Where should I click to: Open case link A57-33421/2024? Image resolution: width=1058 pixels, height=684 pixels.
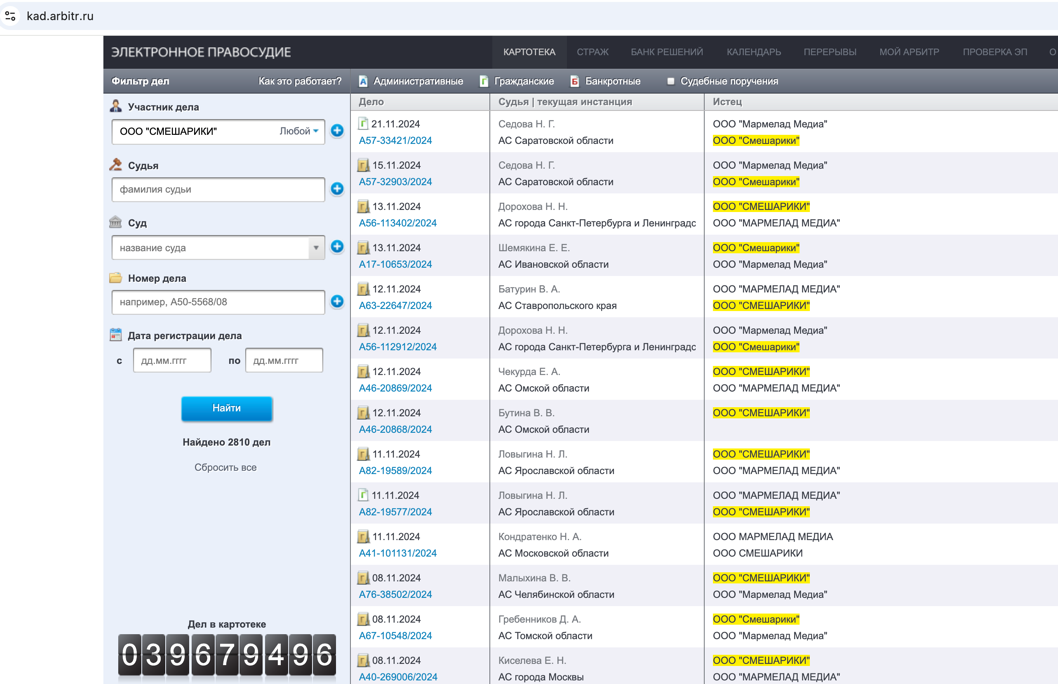point(395,140)
